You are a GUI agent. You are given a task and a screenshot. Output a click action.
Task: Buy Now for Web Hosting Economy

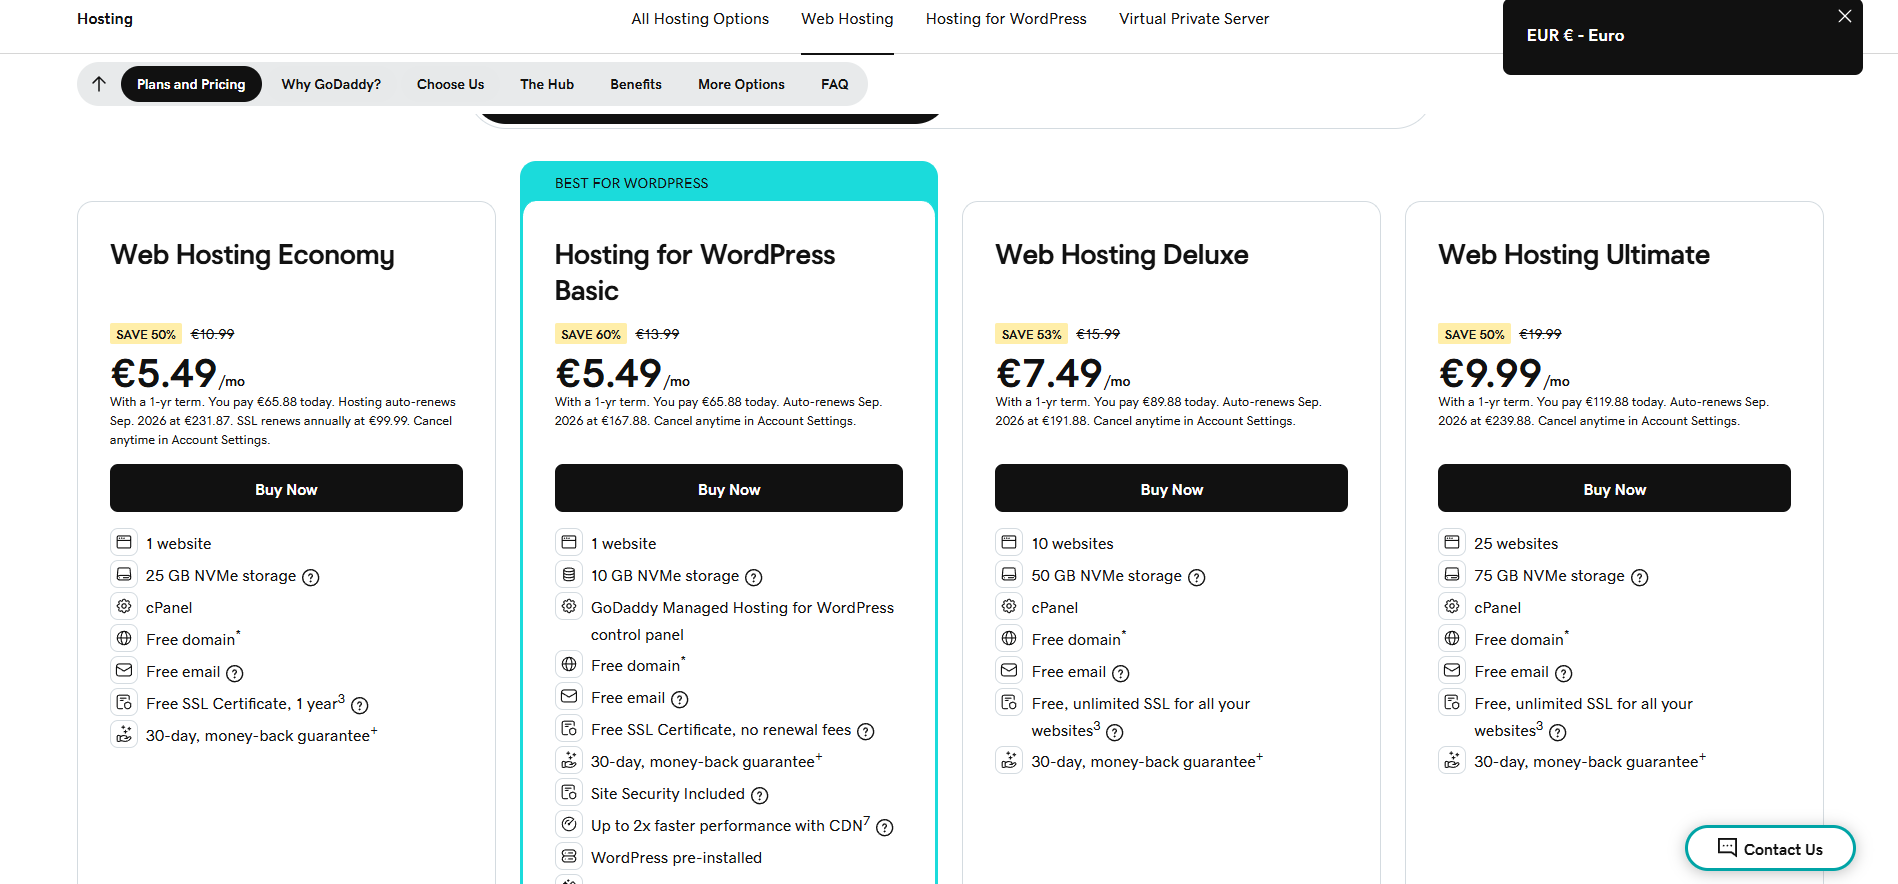coord(286,489)
